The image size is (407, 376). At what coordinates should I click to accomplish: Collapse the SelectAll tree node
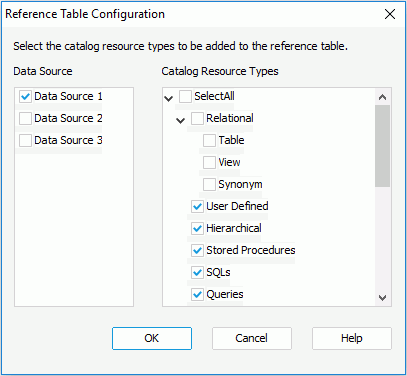[x=169, y=98]
